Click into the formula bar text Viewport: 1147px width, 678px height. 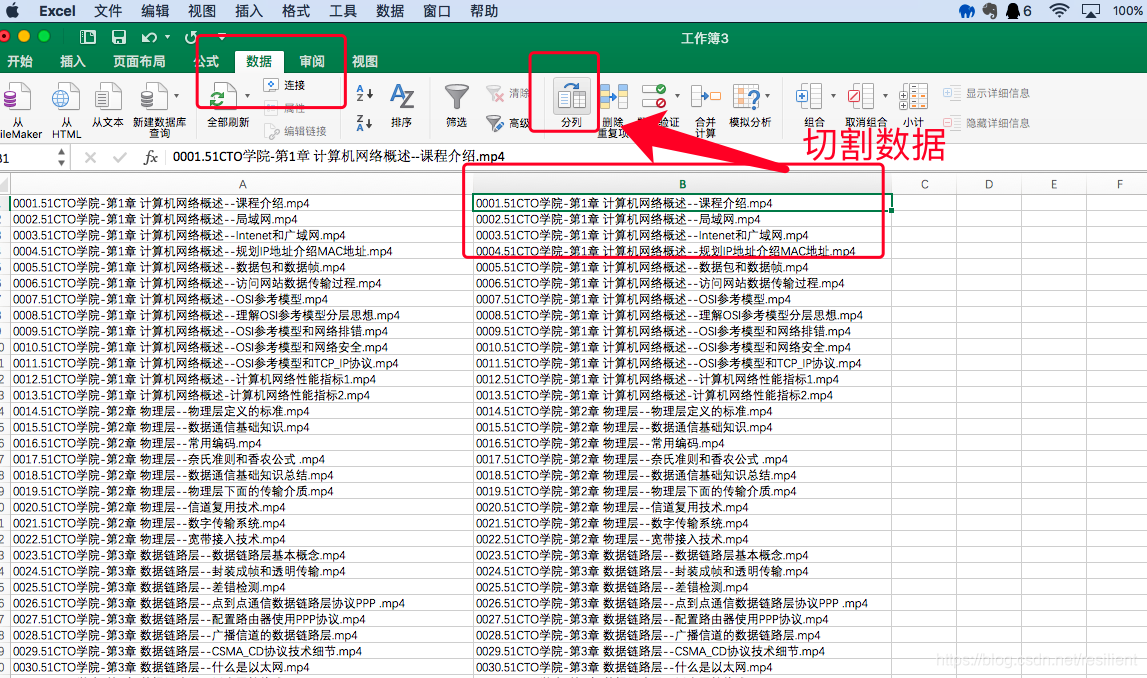coord(339,157)
